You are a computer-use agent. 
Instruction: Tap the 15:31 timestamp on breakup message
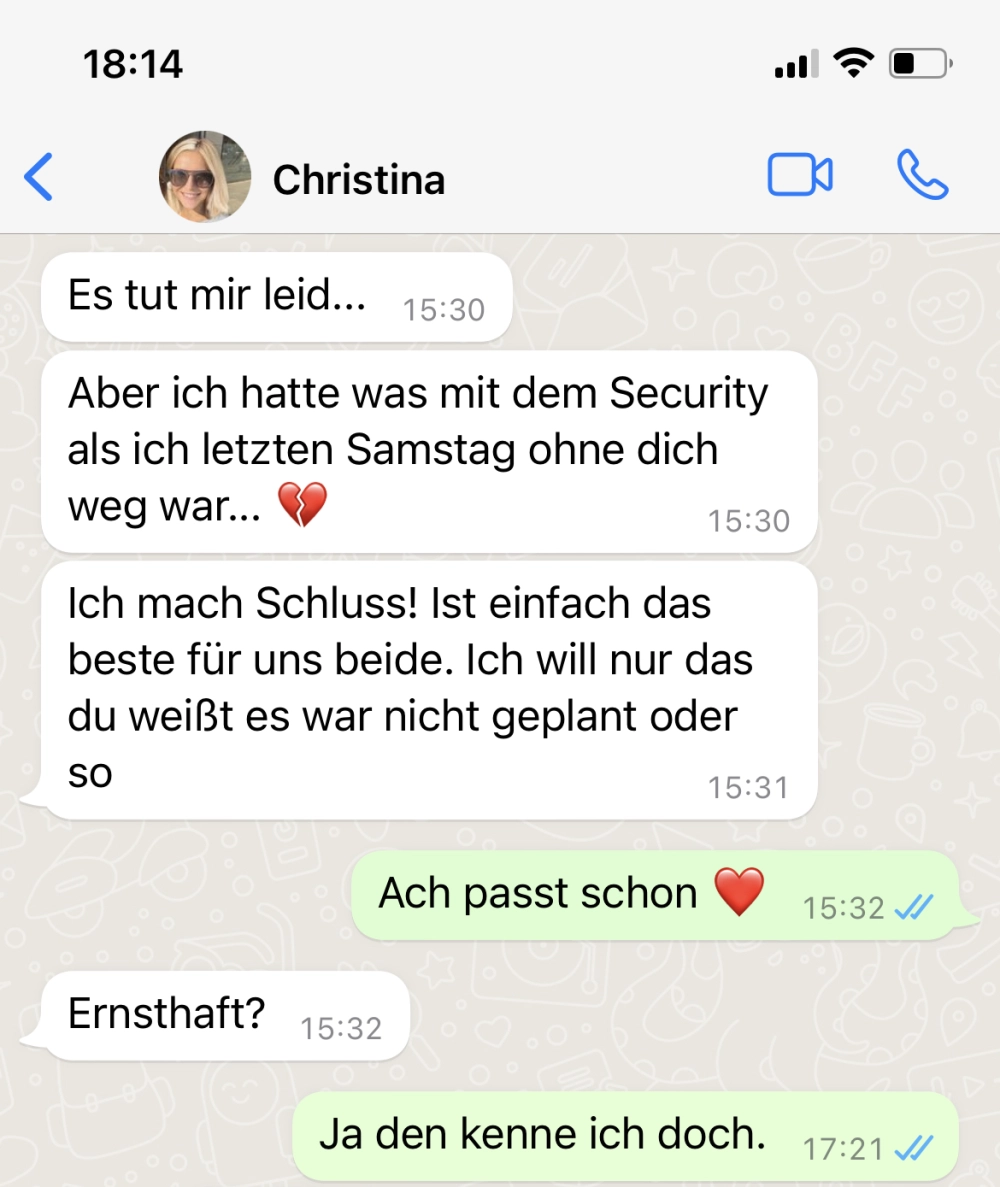point(748,788)
